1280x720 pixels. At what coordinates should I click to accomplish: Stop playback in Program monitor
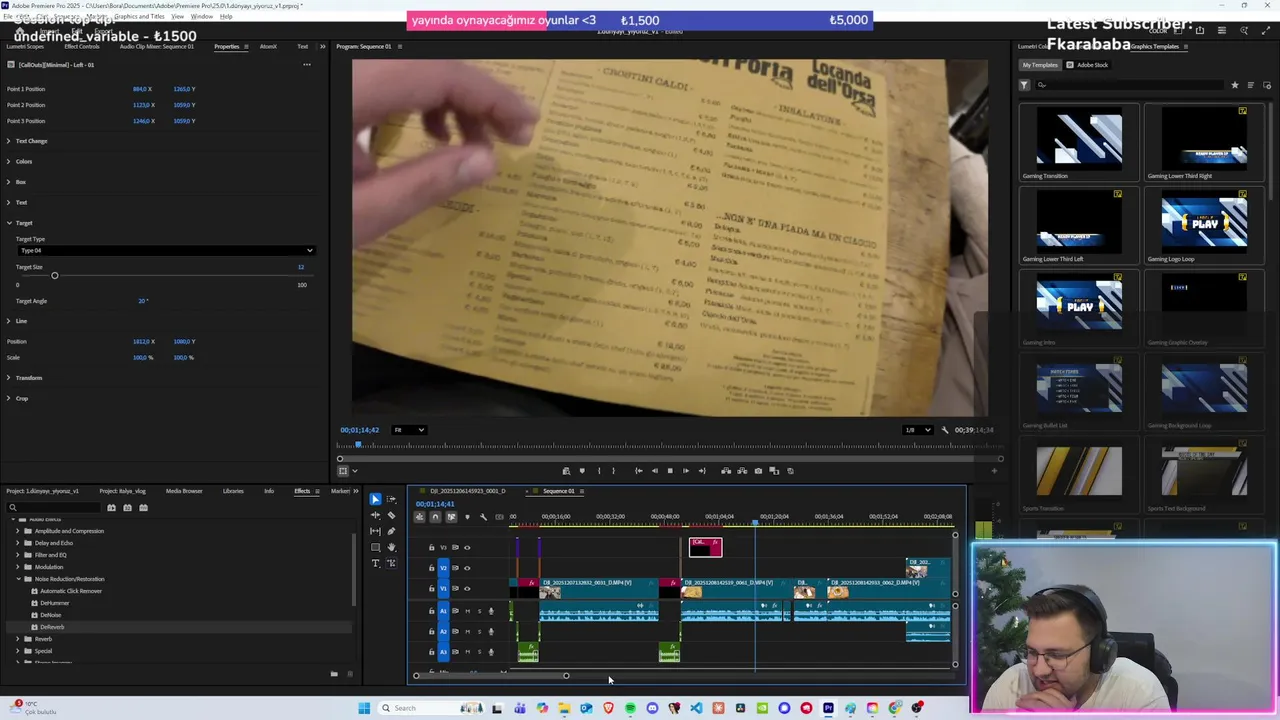[x=670, y=471]
